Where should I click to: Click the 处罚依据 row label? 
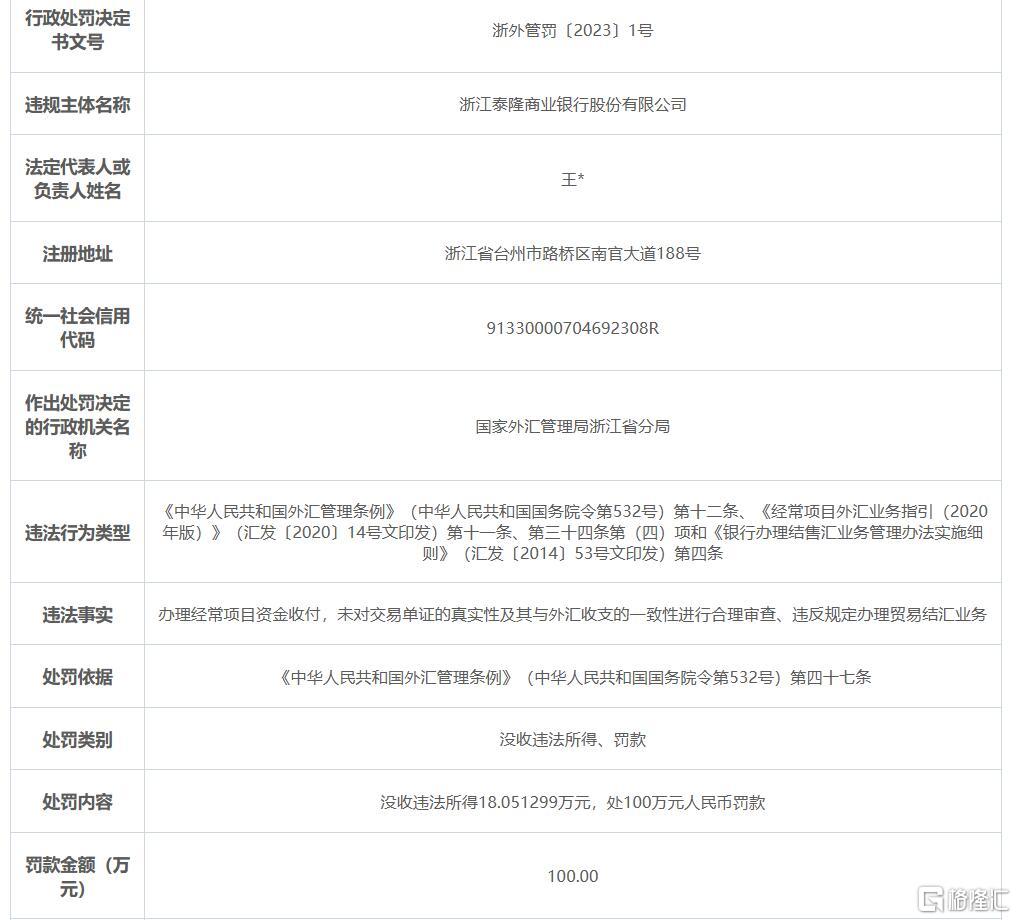[x=77, y=677]
